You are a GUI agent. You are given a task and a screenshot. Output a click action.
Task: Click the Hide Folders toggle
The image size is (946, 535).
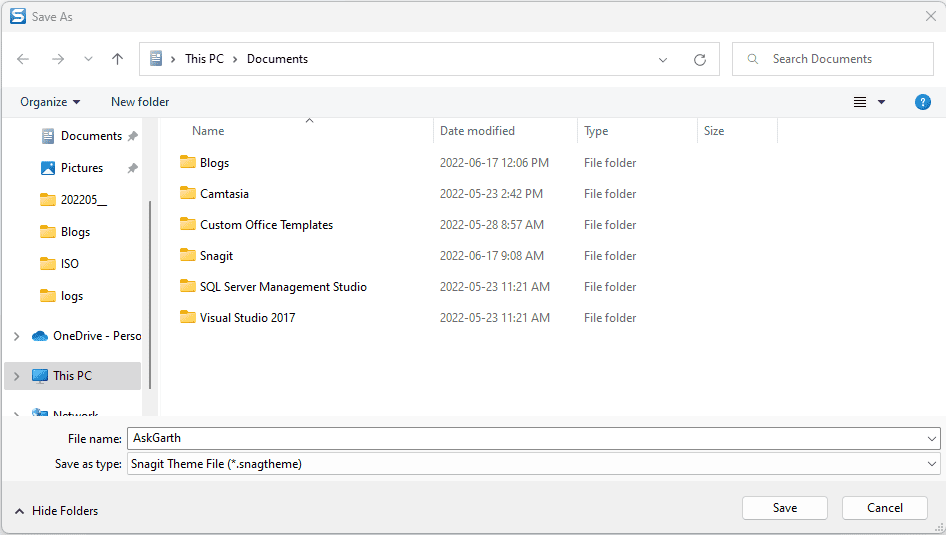[56, 511]
